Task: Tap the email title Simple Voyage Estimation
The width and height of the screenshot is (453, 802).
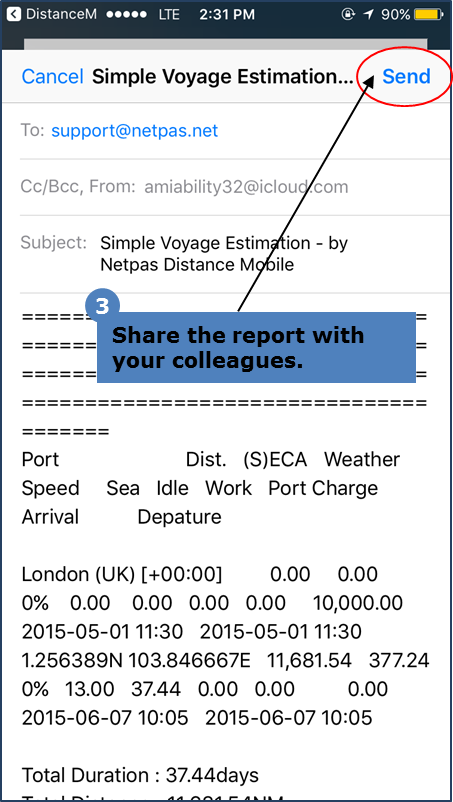Action: (223, 77)
